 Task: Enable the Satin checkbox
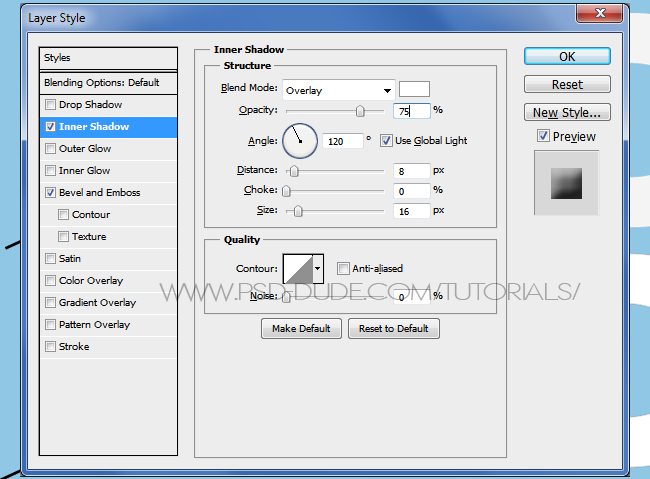click(51, 258)
